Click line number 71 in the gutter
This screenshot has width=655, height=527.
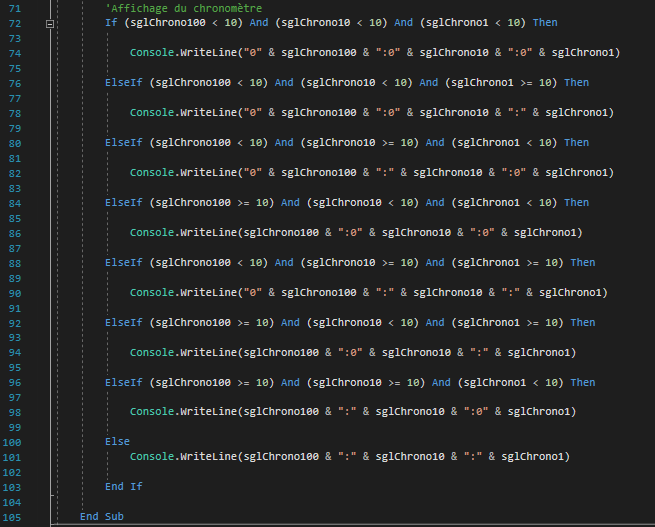[x=15, y=9]
